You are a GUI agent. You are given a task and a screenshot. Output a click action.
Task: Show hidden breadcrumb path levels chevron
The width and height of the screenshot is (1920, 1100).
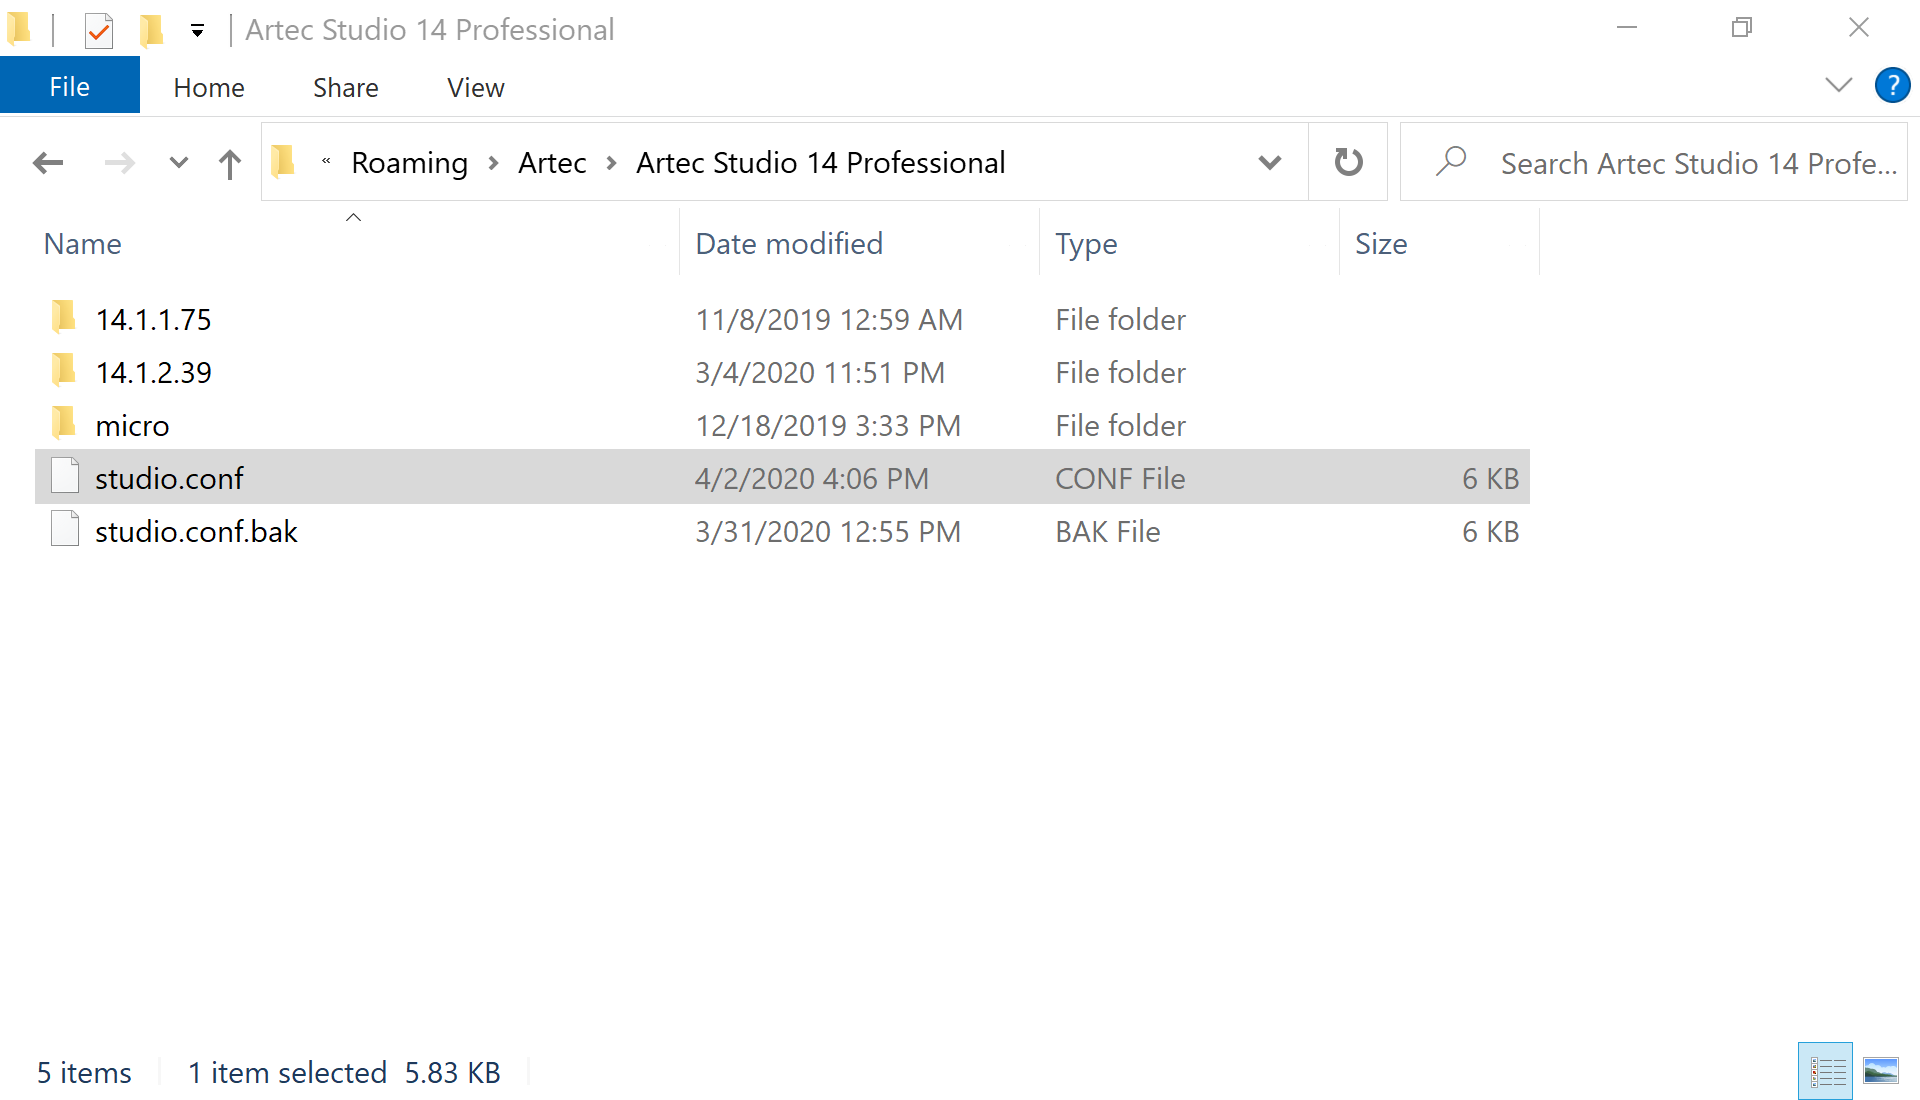point(326,161)
